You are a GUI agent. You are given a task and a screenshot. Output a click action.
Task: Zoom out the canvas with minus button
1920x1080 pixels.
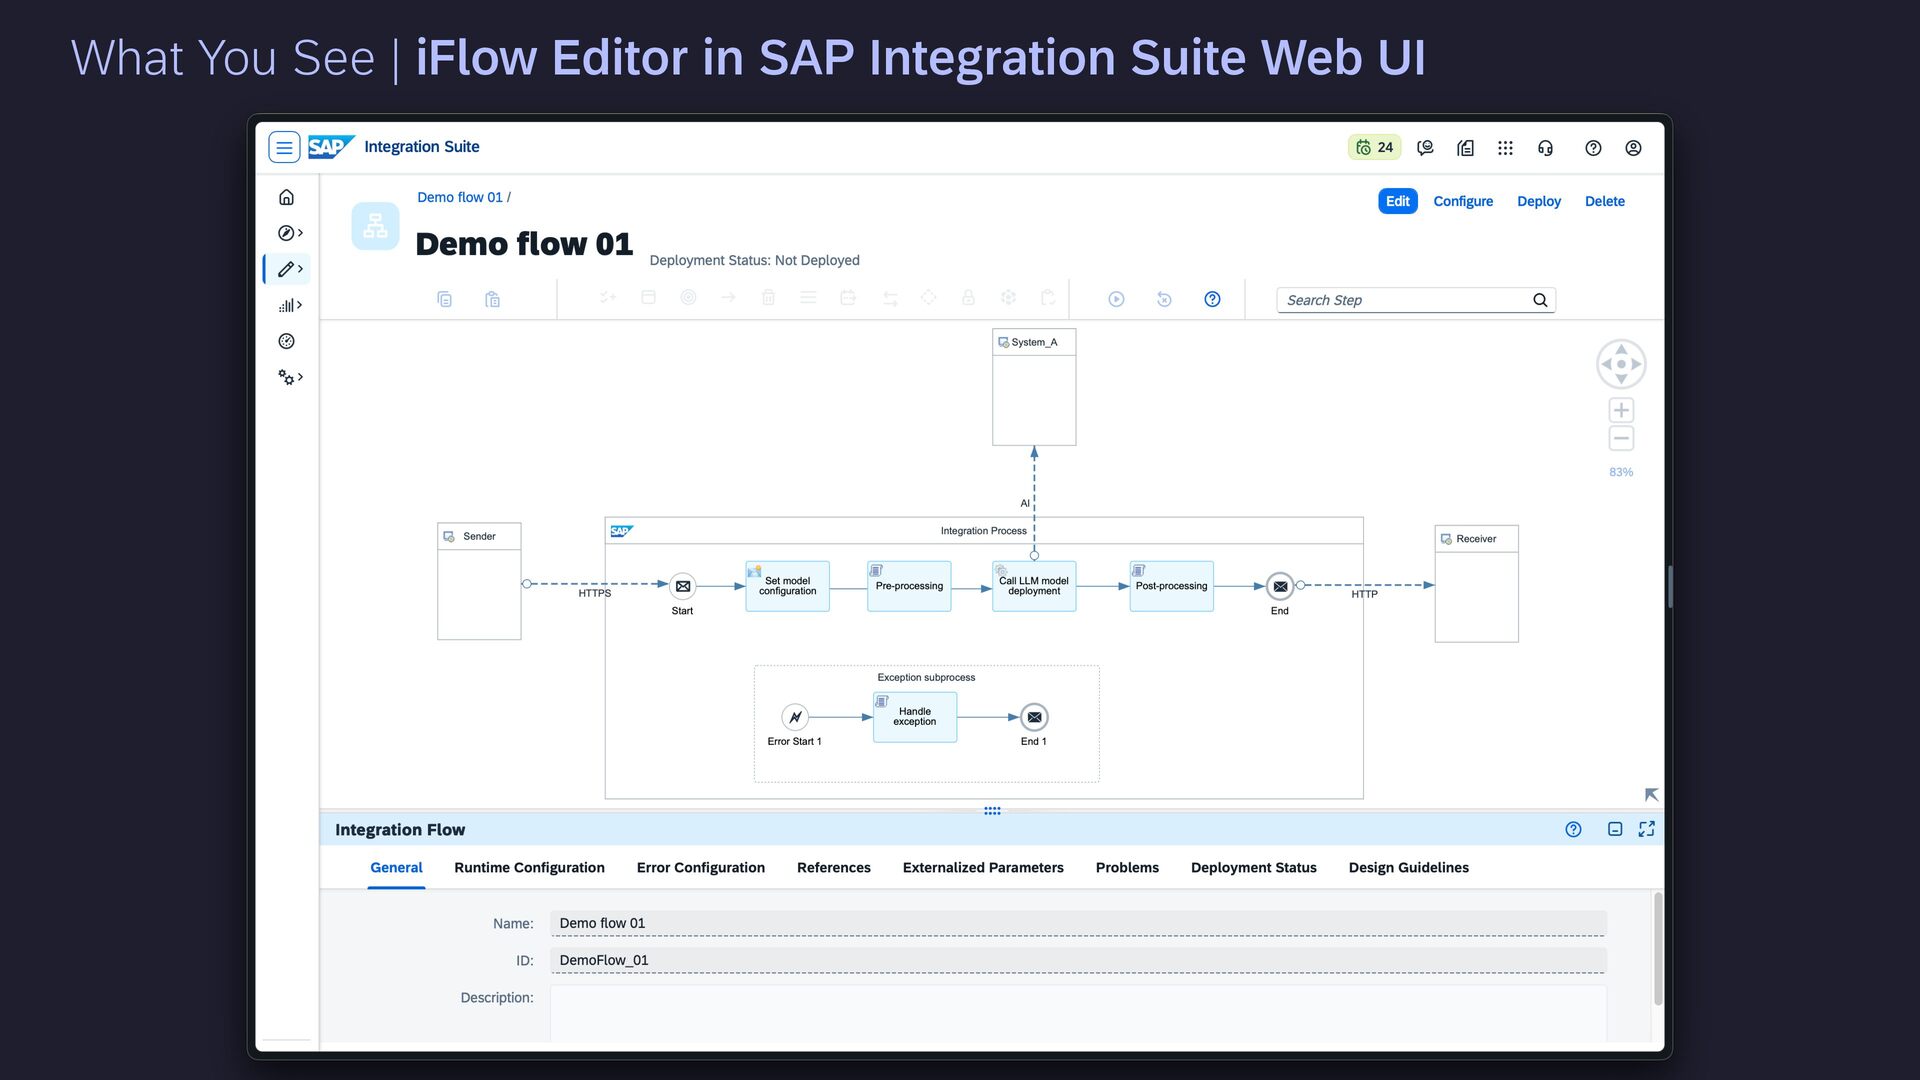coord(1621,438)
